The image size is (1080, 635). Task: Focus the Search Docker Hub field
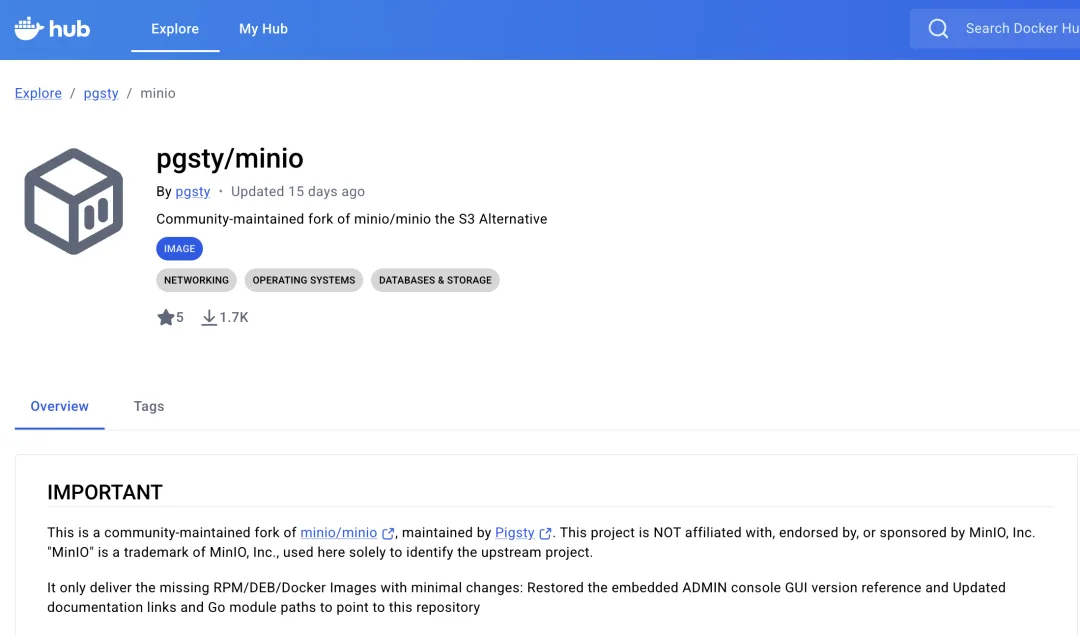[995, 29]
